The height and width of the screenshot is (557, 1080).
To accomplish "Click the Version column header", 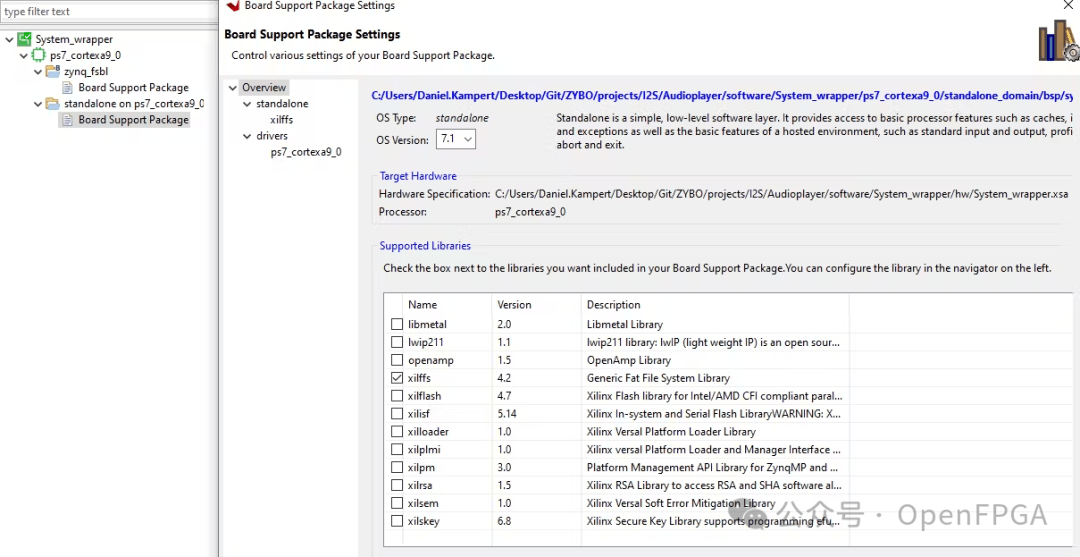I will click(x=515, y=304).
